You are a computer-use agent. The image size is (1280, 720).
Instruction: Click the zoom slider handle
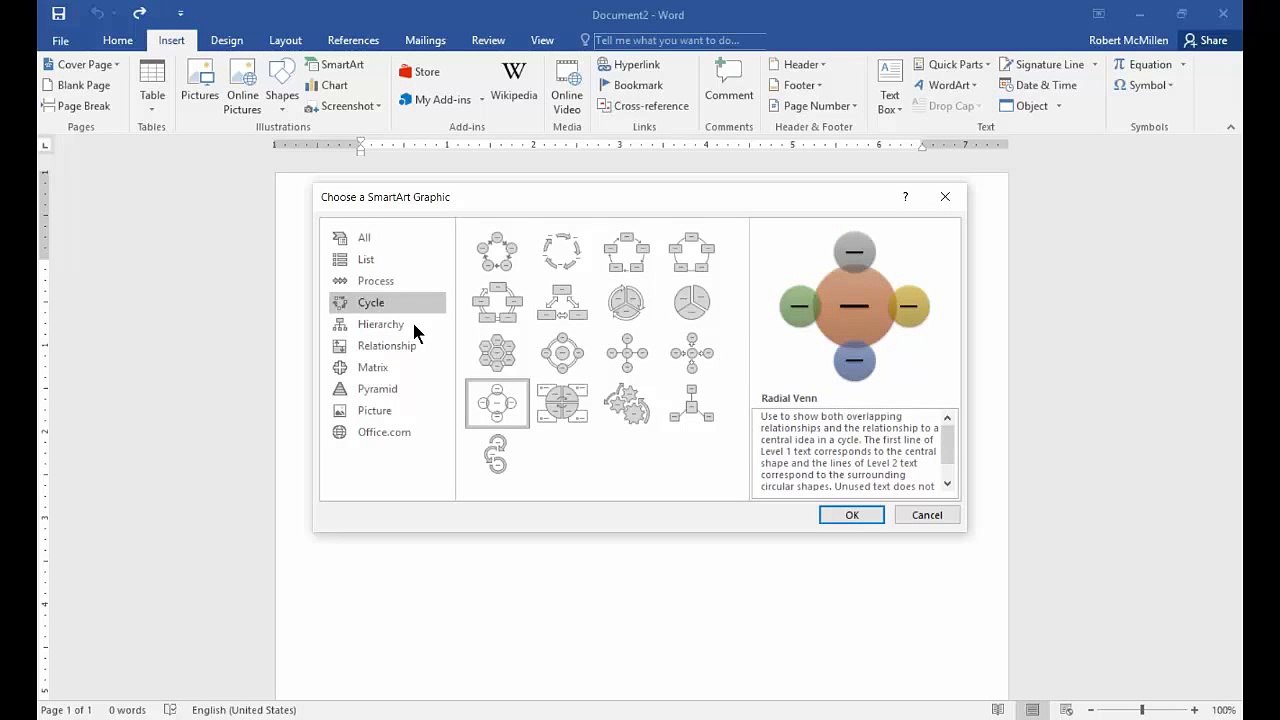(1142, 710)
